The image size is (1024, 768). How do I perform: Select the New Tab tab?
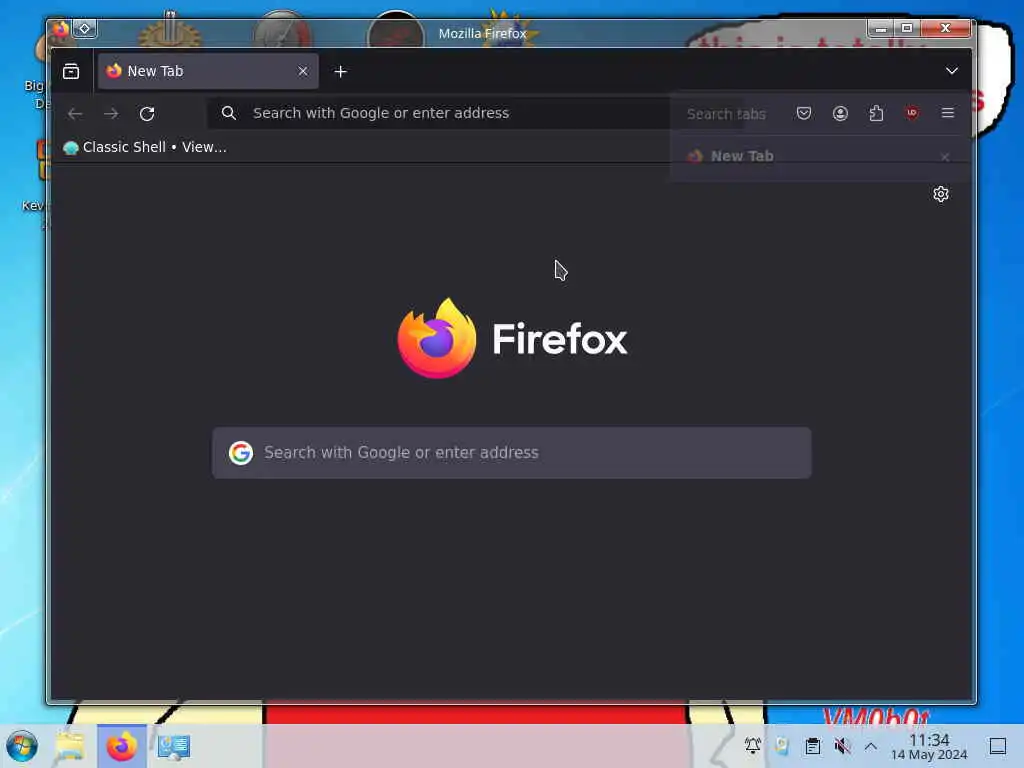(208, 71)
